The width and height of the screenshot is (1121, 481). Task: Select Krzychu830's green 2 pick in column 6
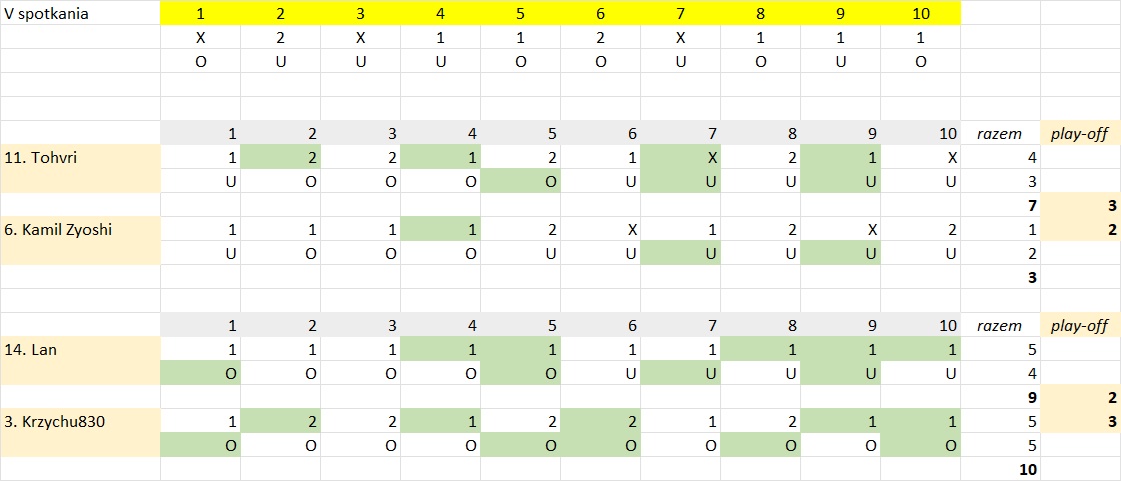[600, 421]
